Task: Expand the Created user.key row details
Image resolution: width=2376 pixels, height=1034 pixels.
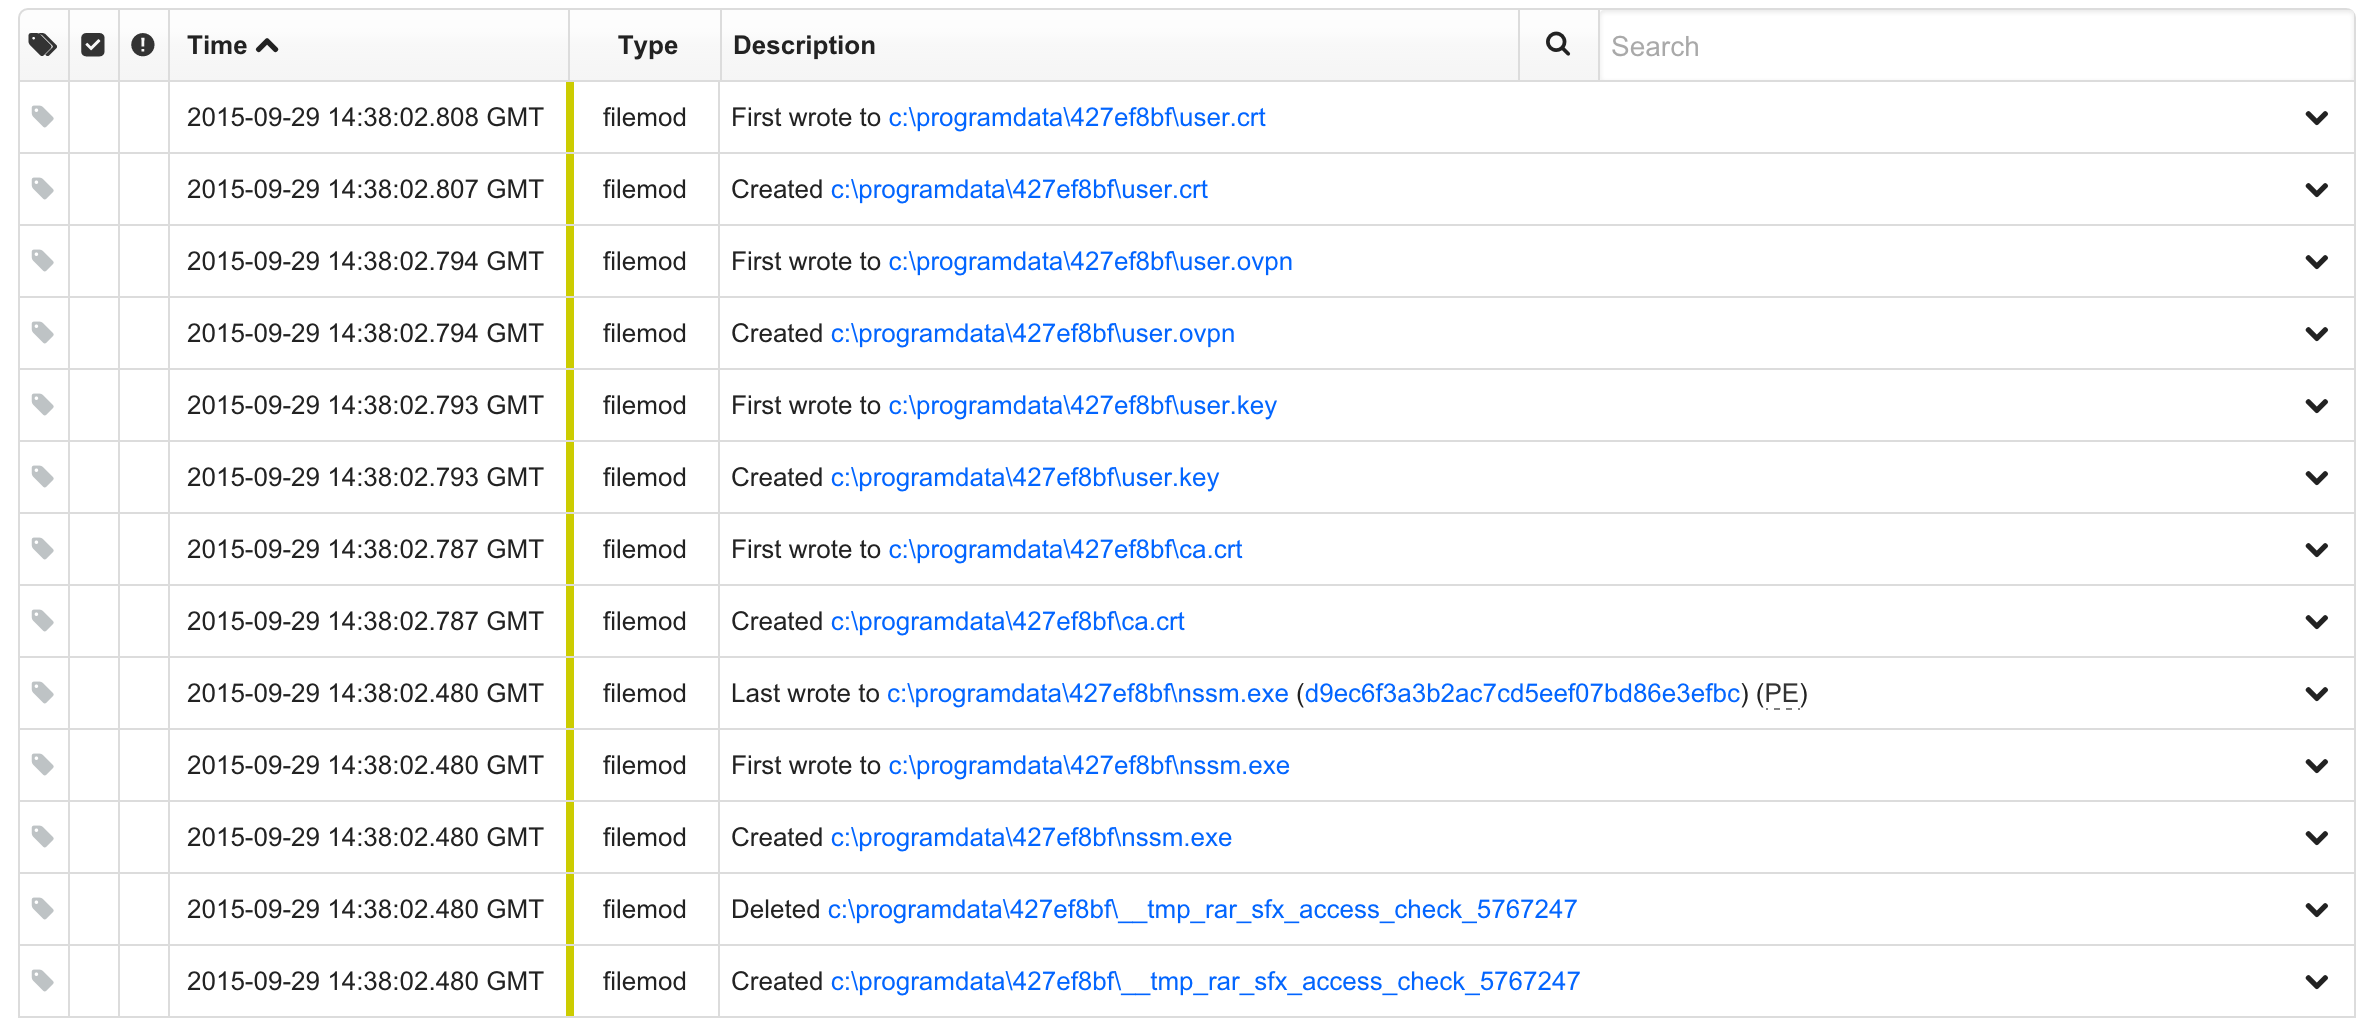Action: (x=2316, y=478)
